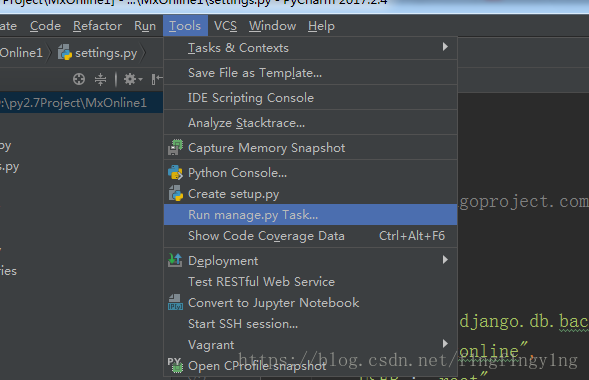This screenshot has width=589, height=380.
Task: Expand Deployment submenu arrow
Action: pos(445,260)
